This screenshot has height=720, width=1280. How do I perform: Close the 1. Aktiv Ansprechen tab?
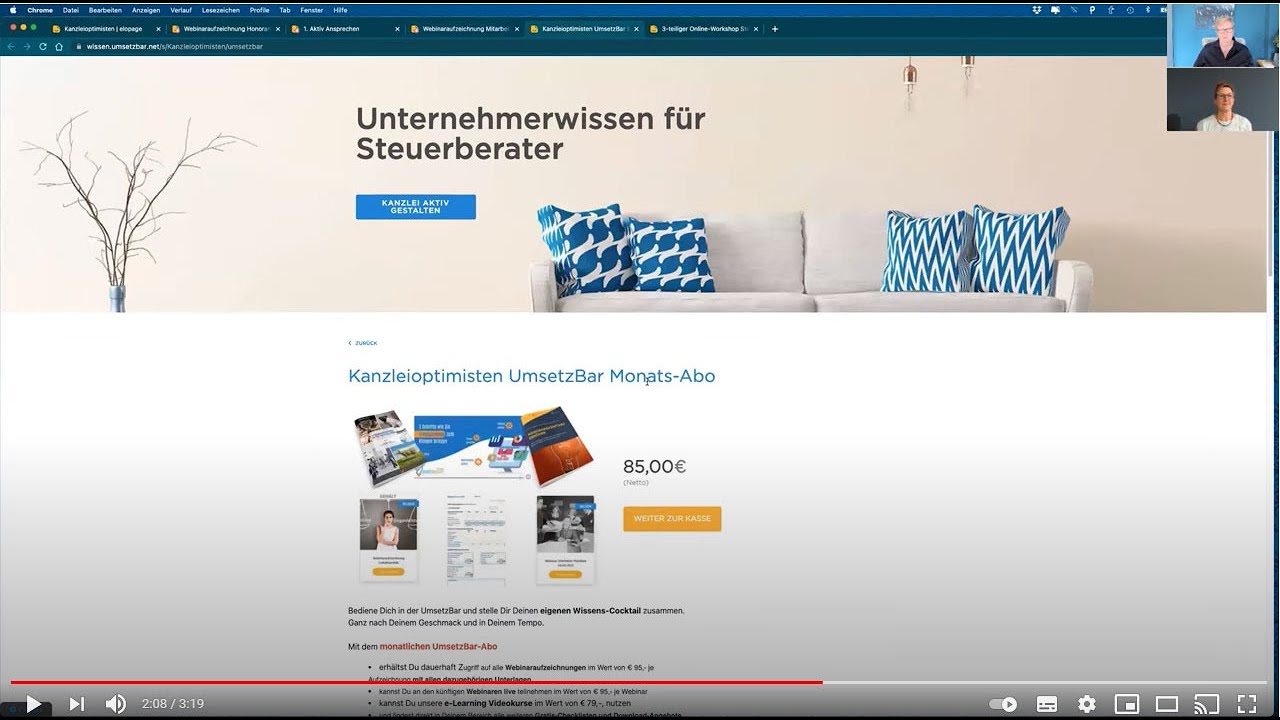click(x=397, y=29)
